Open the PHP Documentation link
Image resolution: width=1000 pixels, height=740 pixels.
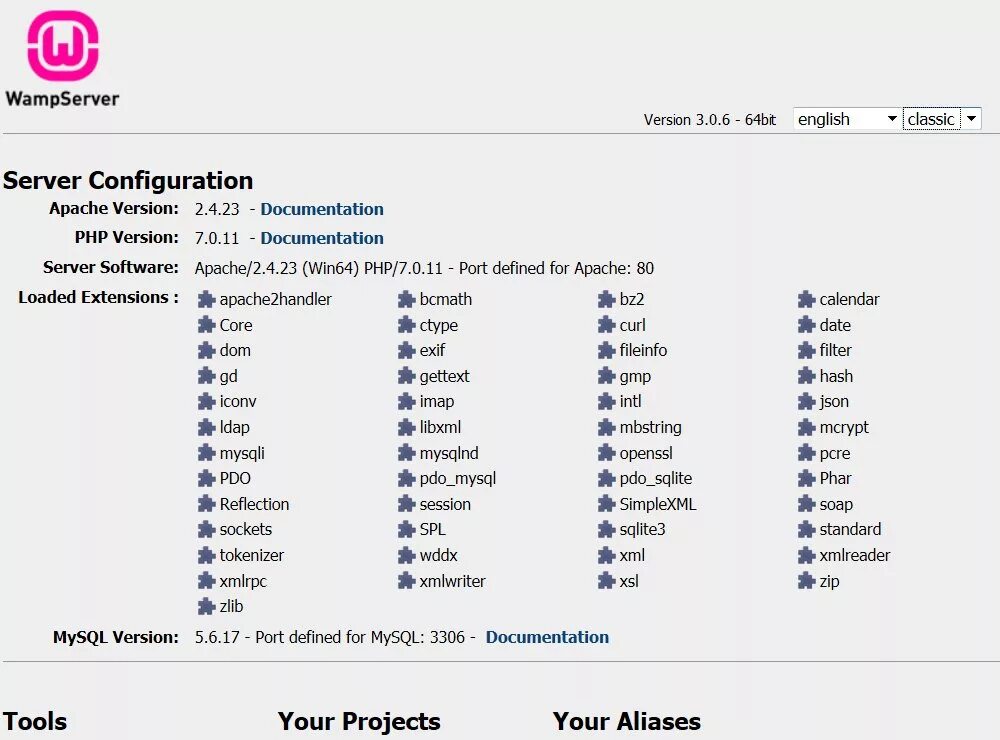click(x=322, y=238)
